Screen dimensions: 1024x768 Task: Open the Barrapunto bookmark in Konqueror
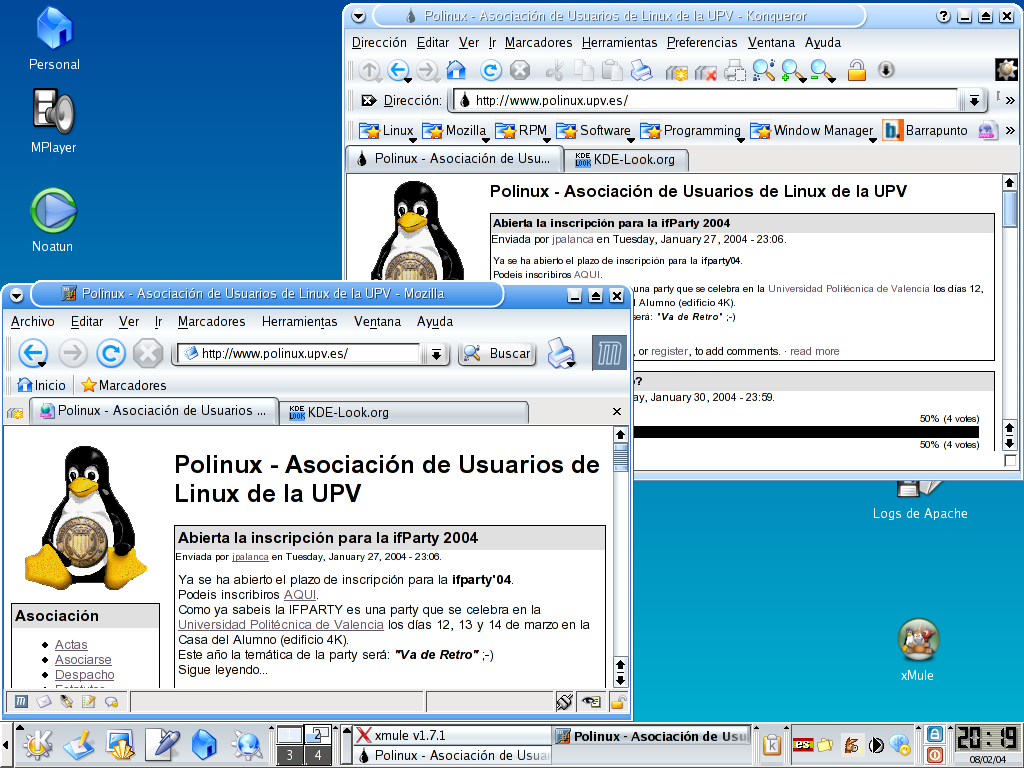925,131
